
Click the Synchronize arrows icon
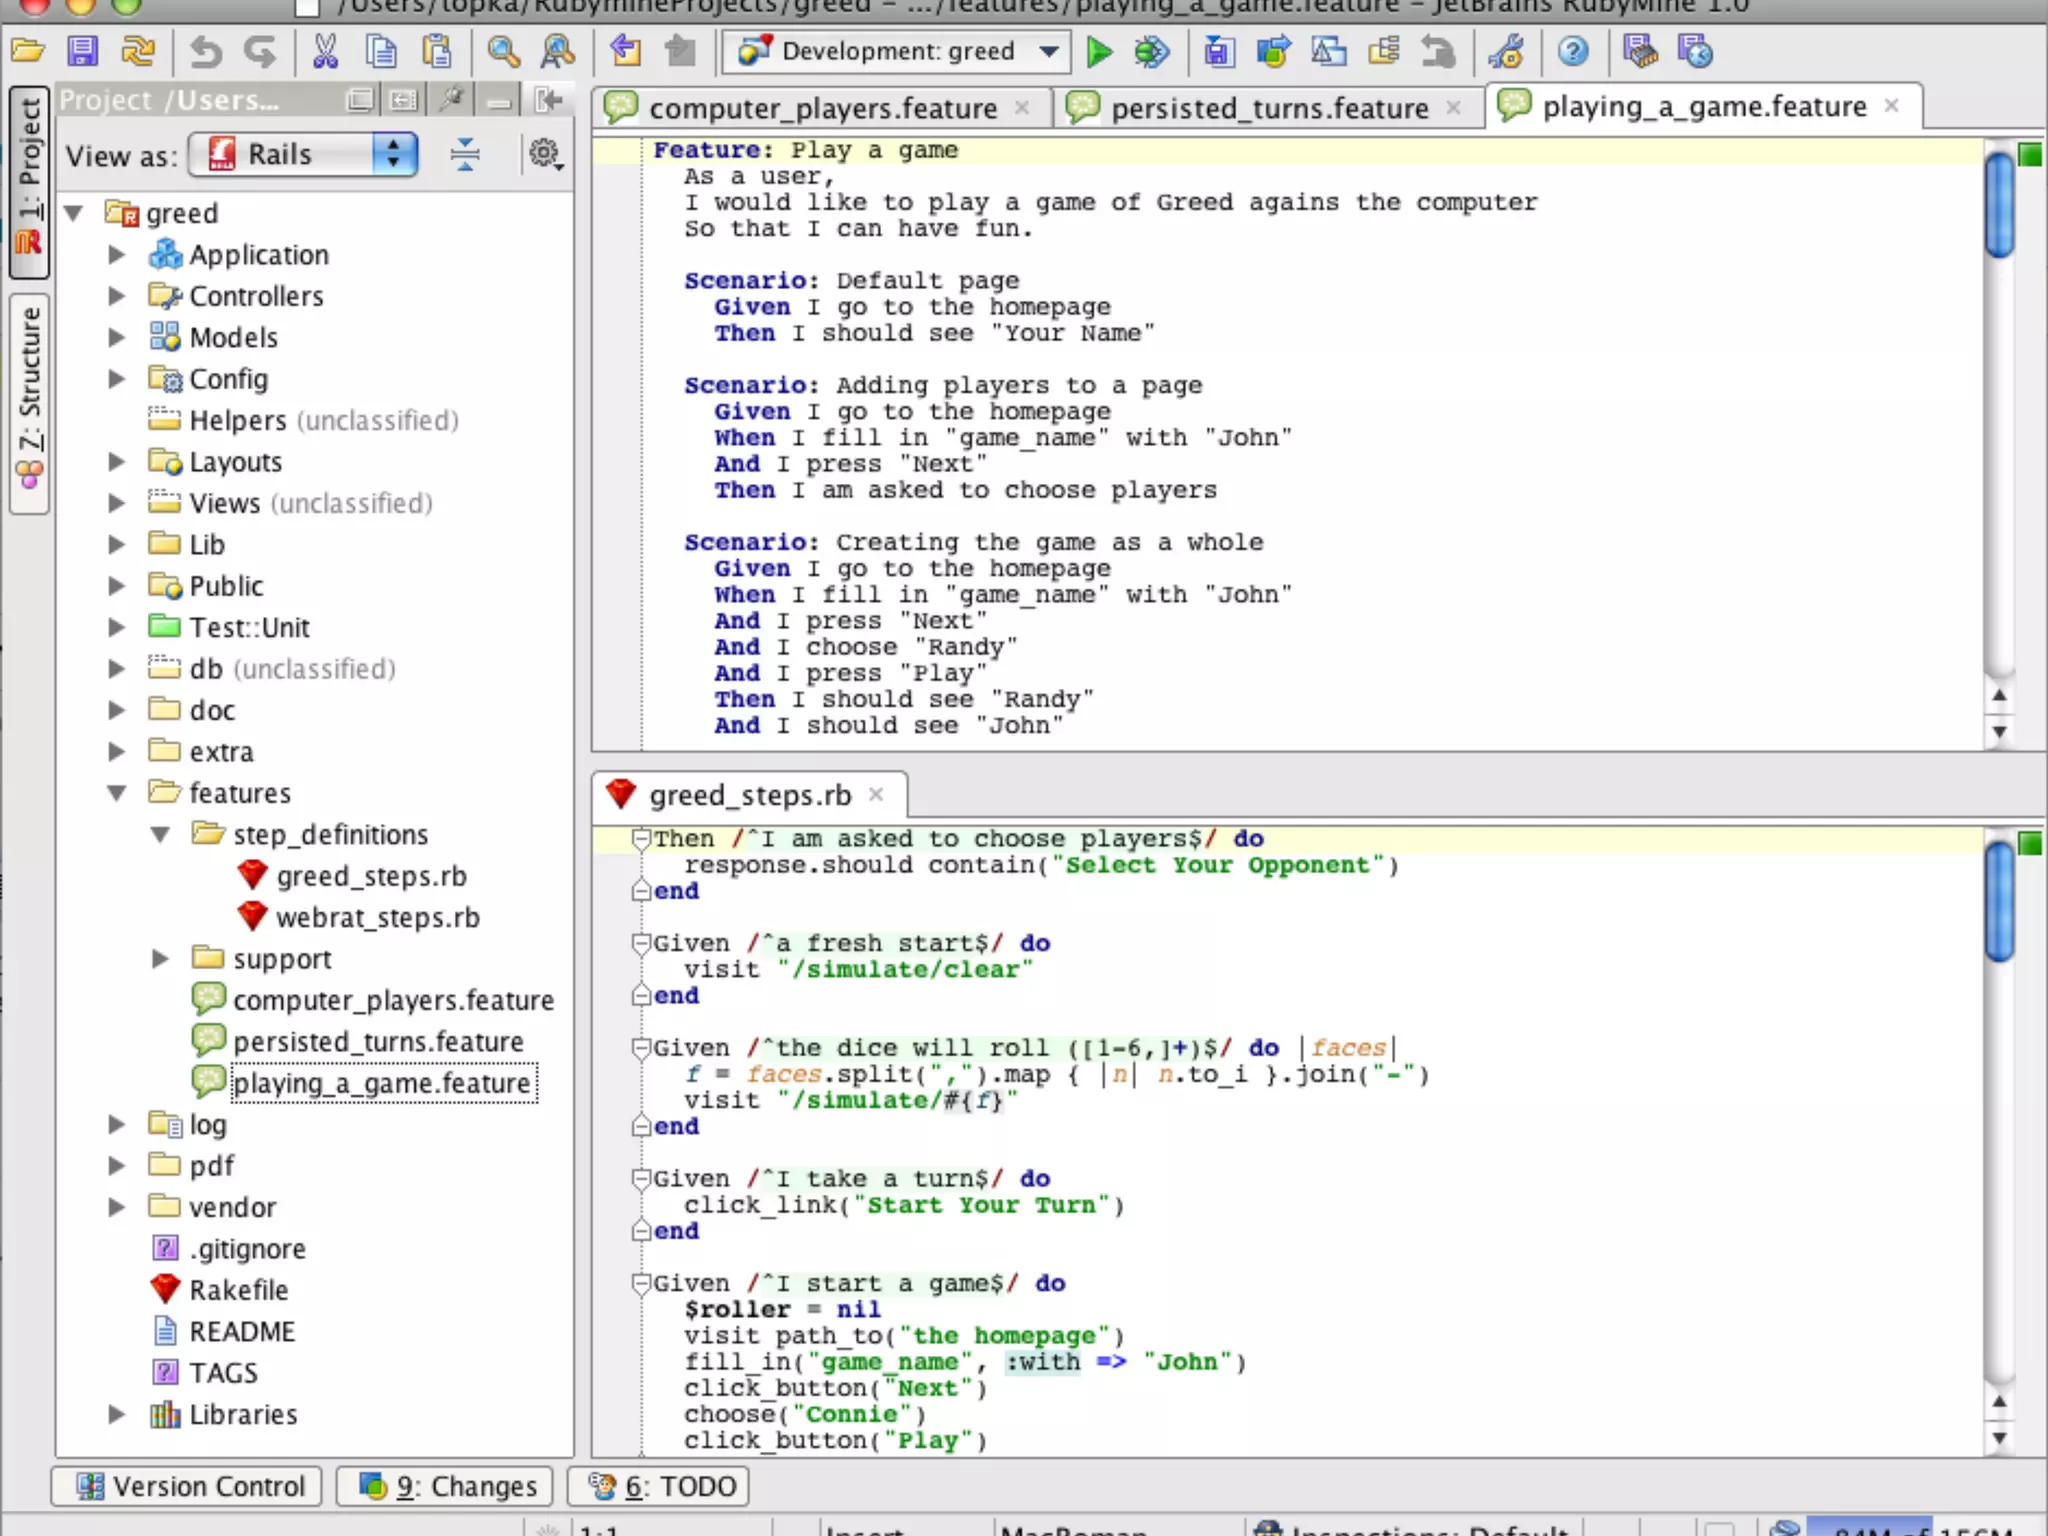coord(138,51)
